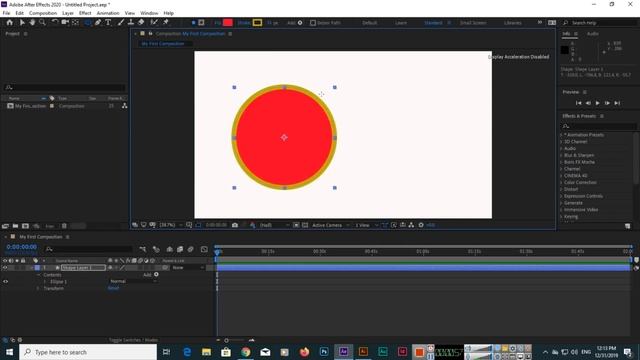Click the current time 0:00:00:00 in timeline
This screenshot has height=360, width=640.
22,247
